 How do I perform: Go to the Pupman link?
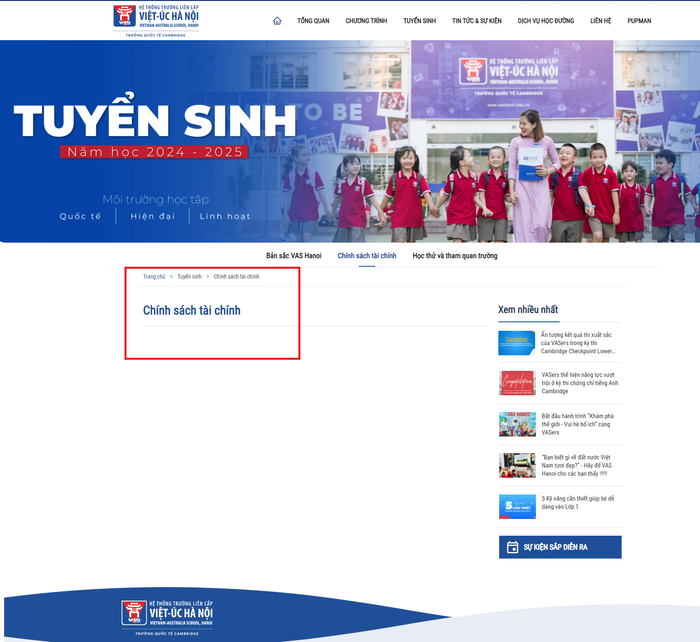point(639,21)
